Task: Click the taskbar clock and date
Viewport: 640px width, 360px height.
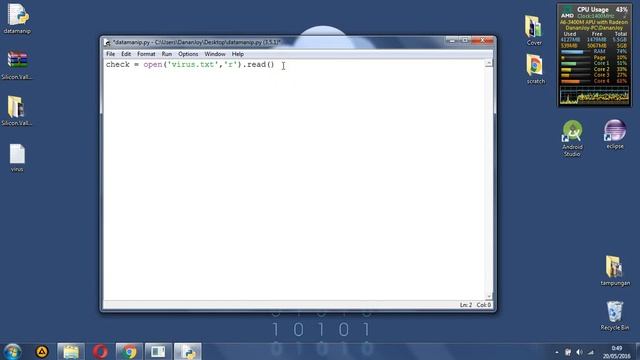Action: 617,352
